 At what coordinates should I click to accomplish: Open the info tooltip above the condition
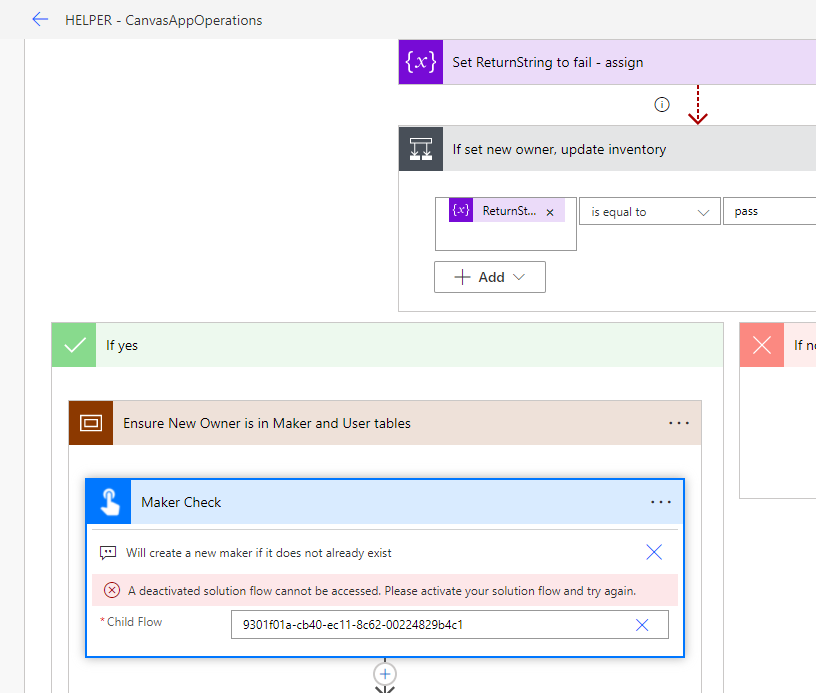(661, 104)
